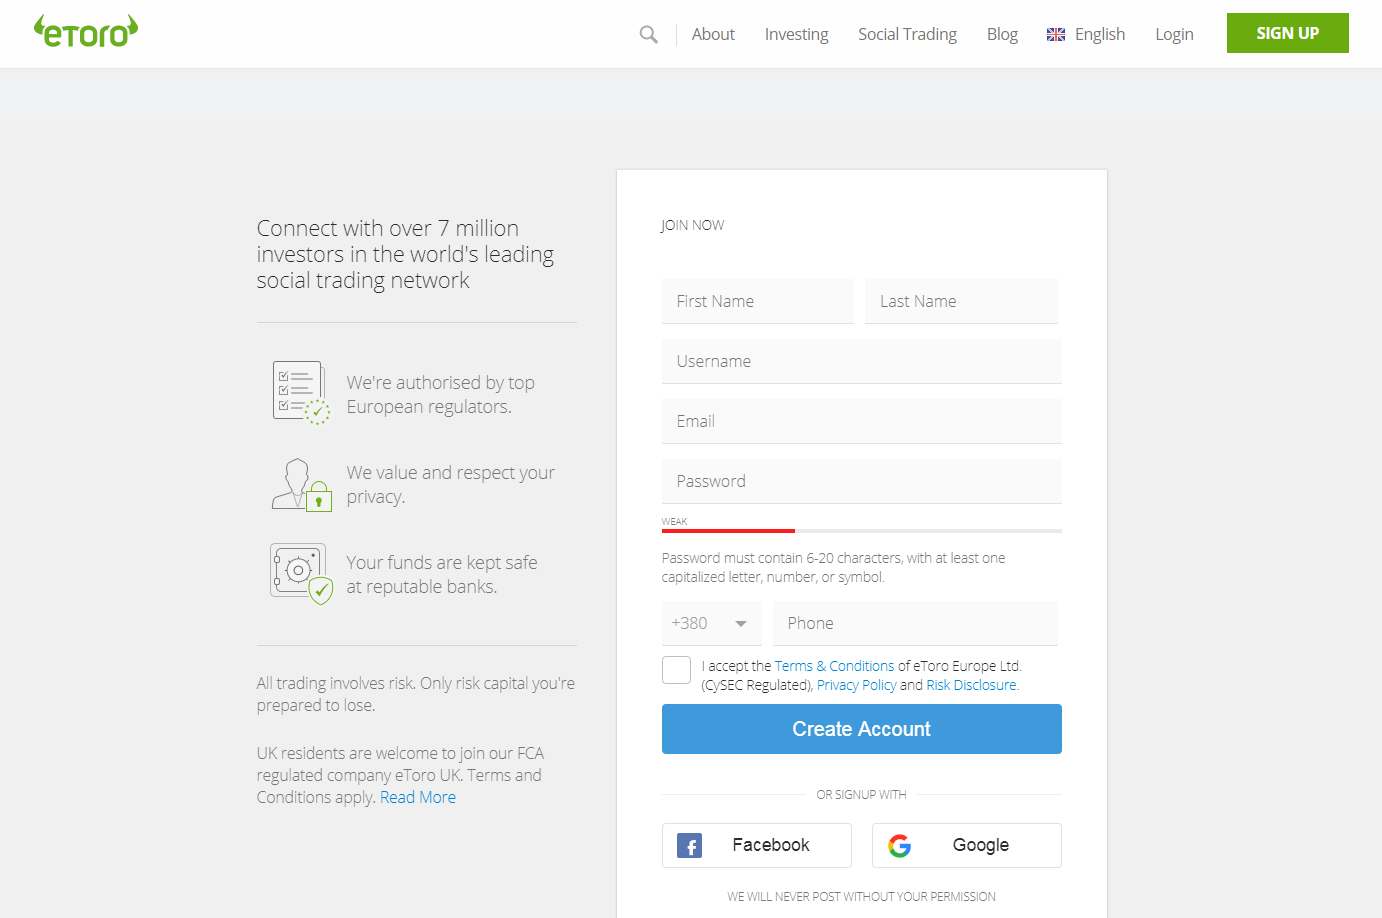Click the 'OR SIGNUP WITH' label
The image size is (1382, 918).
pyautogui.click(x=862, y=795)
